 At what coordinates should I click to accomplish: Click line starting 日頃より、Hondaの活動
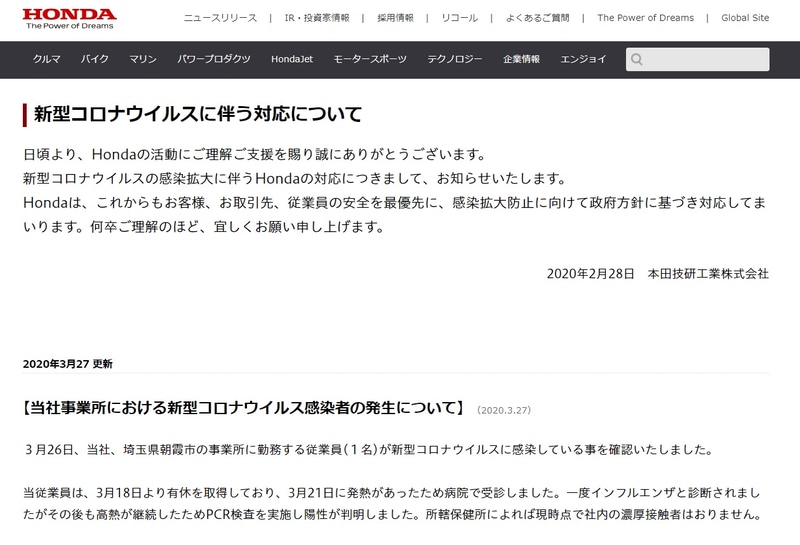click(x=255, y=154)
